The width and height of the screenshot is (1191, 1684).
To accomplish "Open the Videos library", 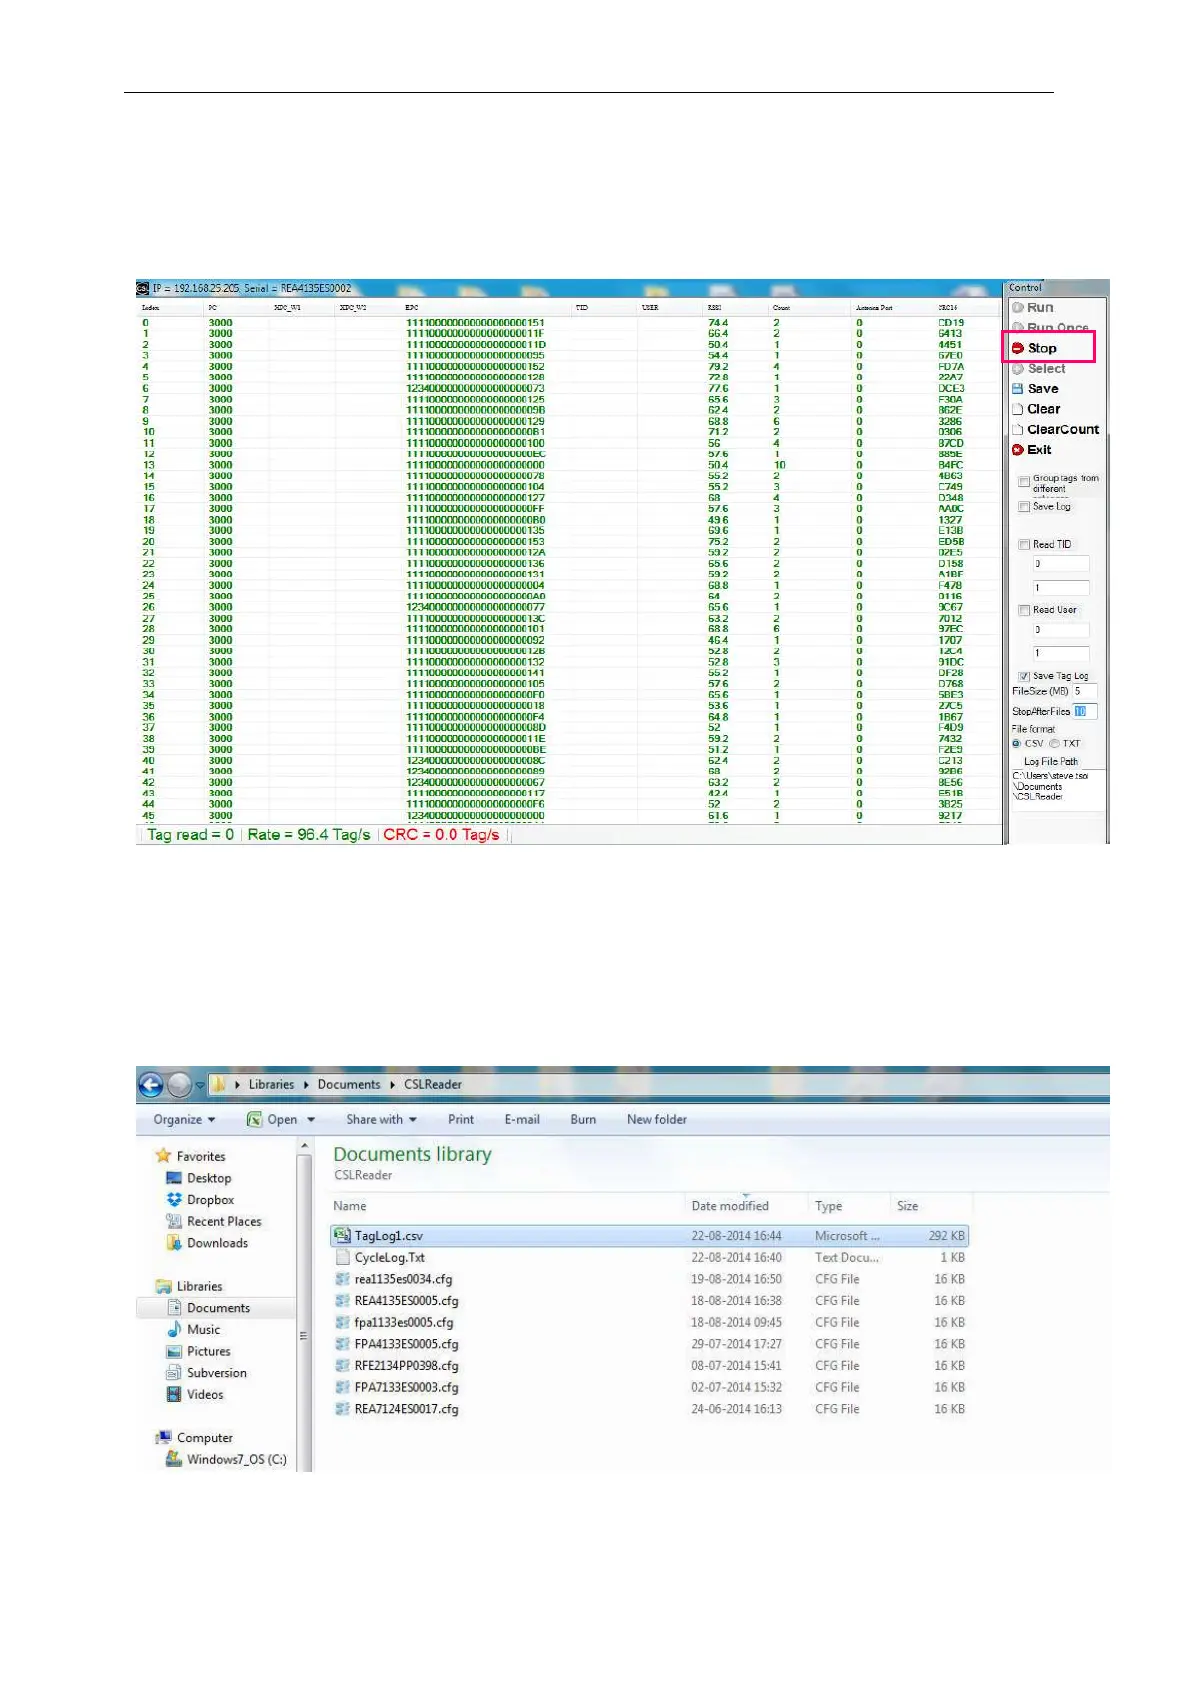I will [195, 1395].
